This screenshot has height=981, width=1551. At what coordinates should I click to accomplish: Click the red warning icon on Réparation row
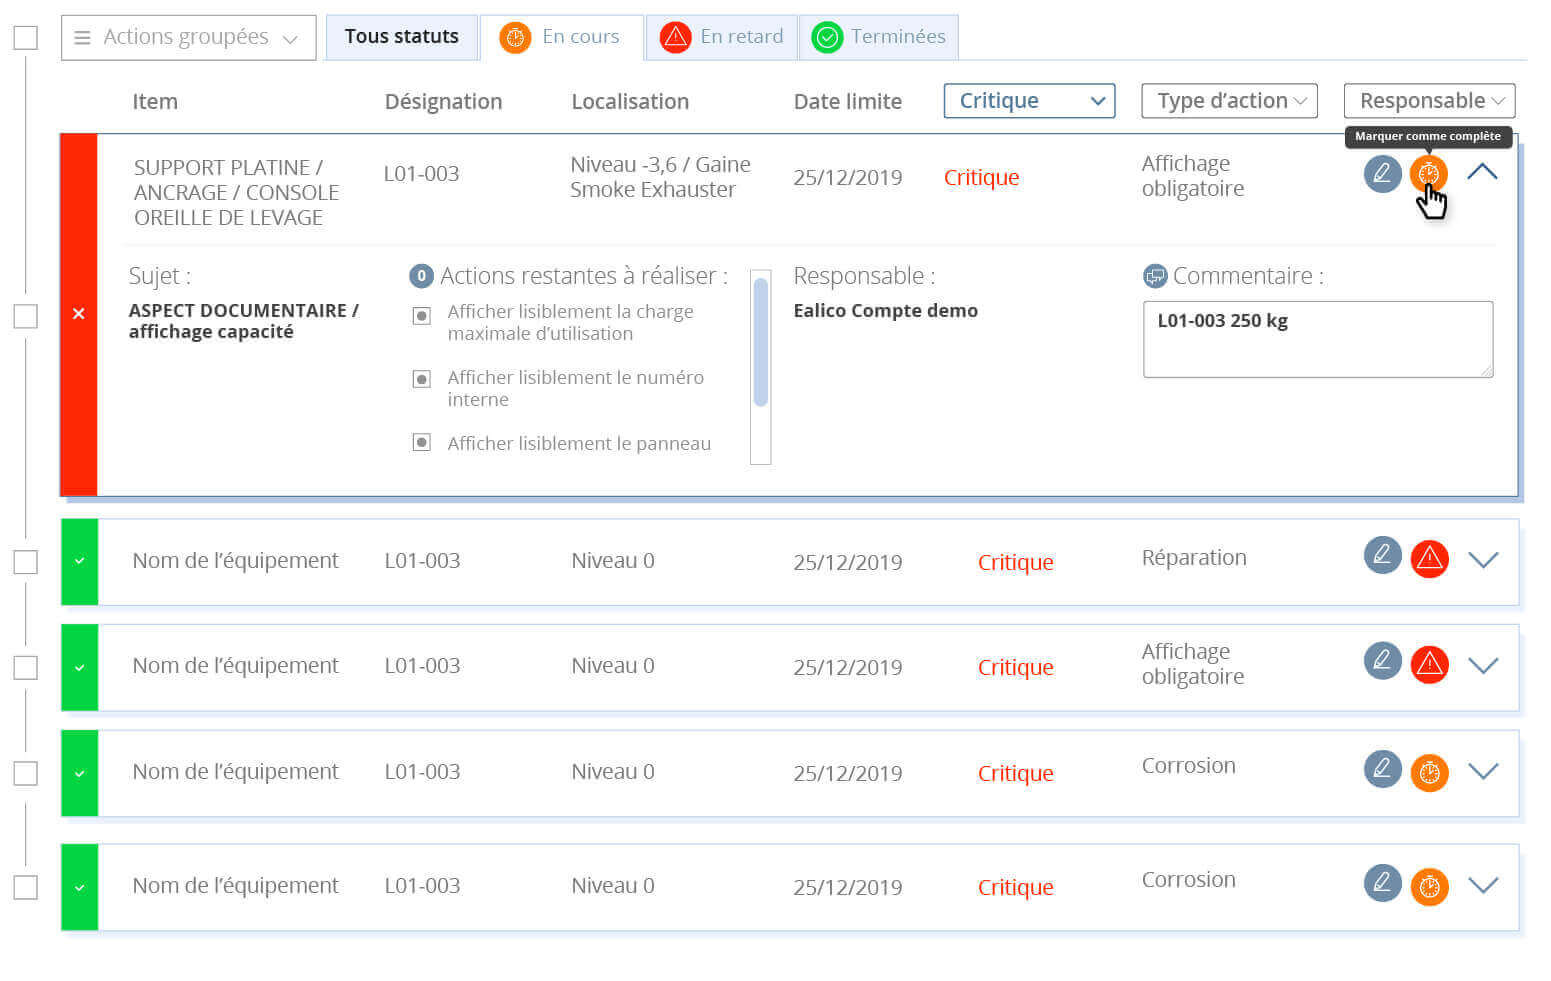[x=1429, y=558]
